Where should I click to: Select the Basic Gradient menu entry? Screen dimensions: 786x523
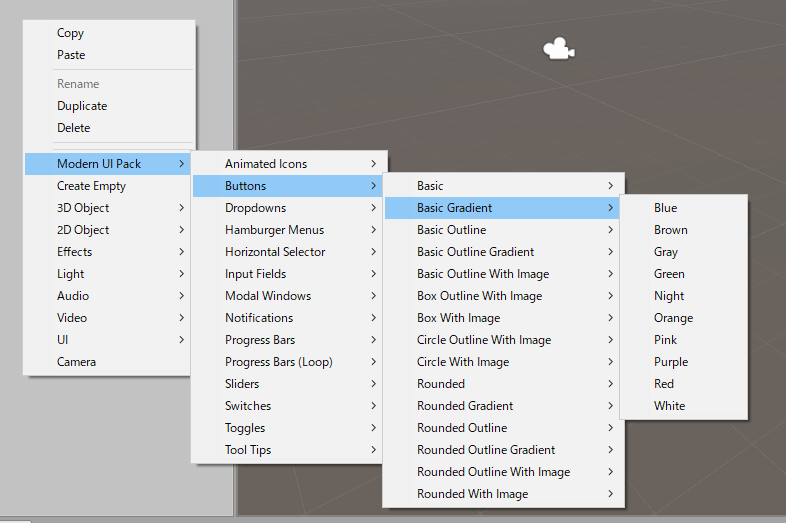click(x=503, y=208)
